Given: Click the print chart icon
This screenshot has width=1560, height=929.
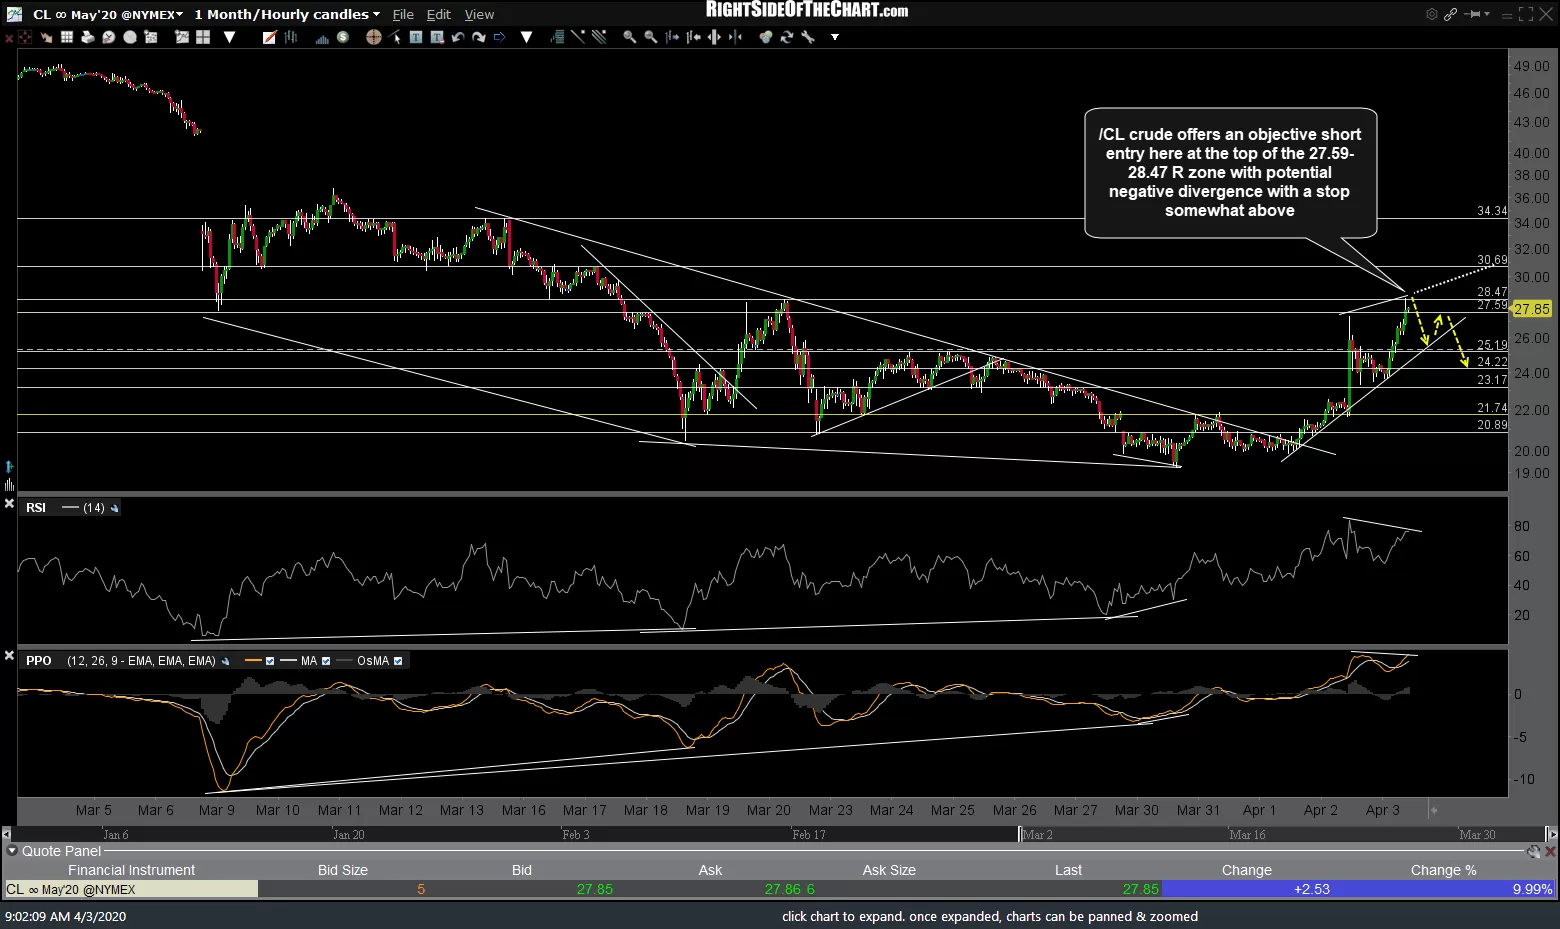Looking at the screenshot, I should coord(88,37).
